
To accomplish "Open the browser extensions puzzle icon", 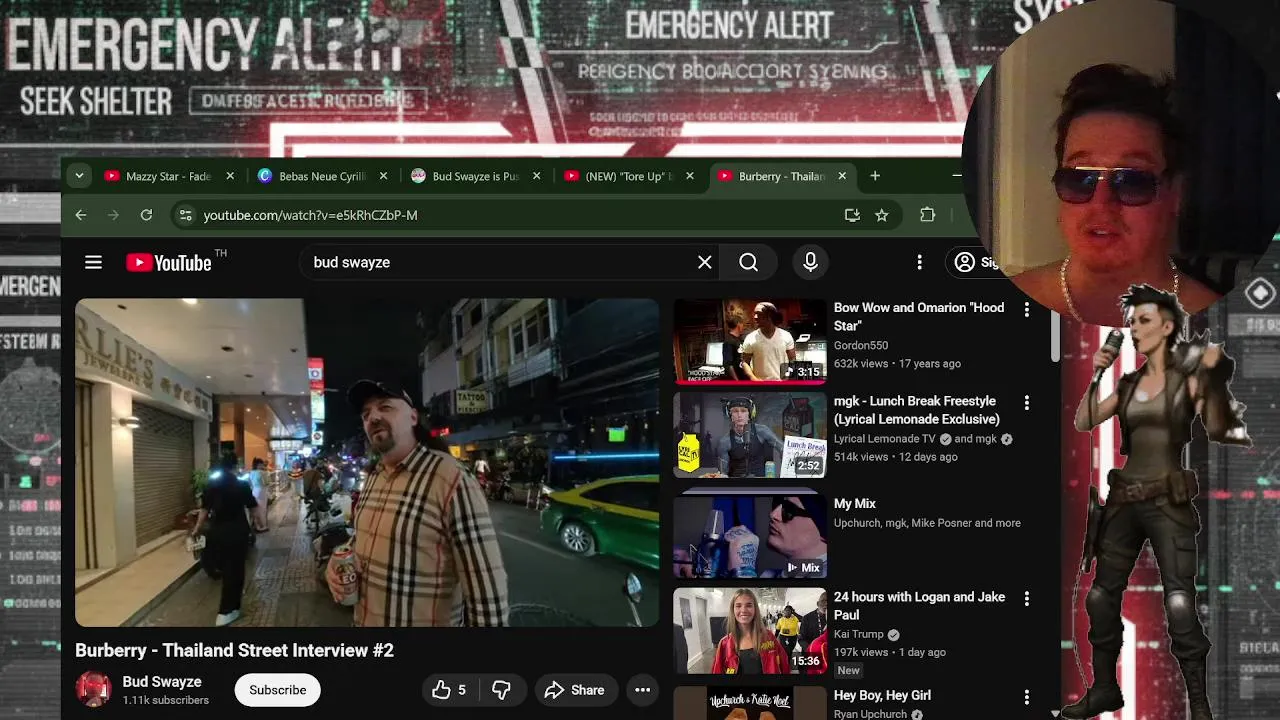I will click(927, 215).
